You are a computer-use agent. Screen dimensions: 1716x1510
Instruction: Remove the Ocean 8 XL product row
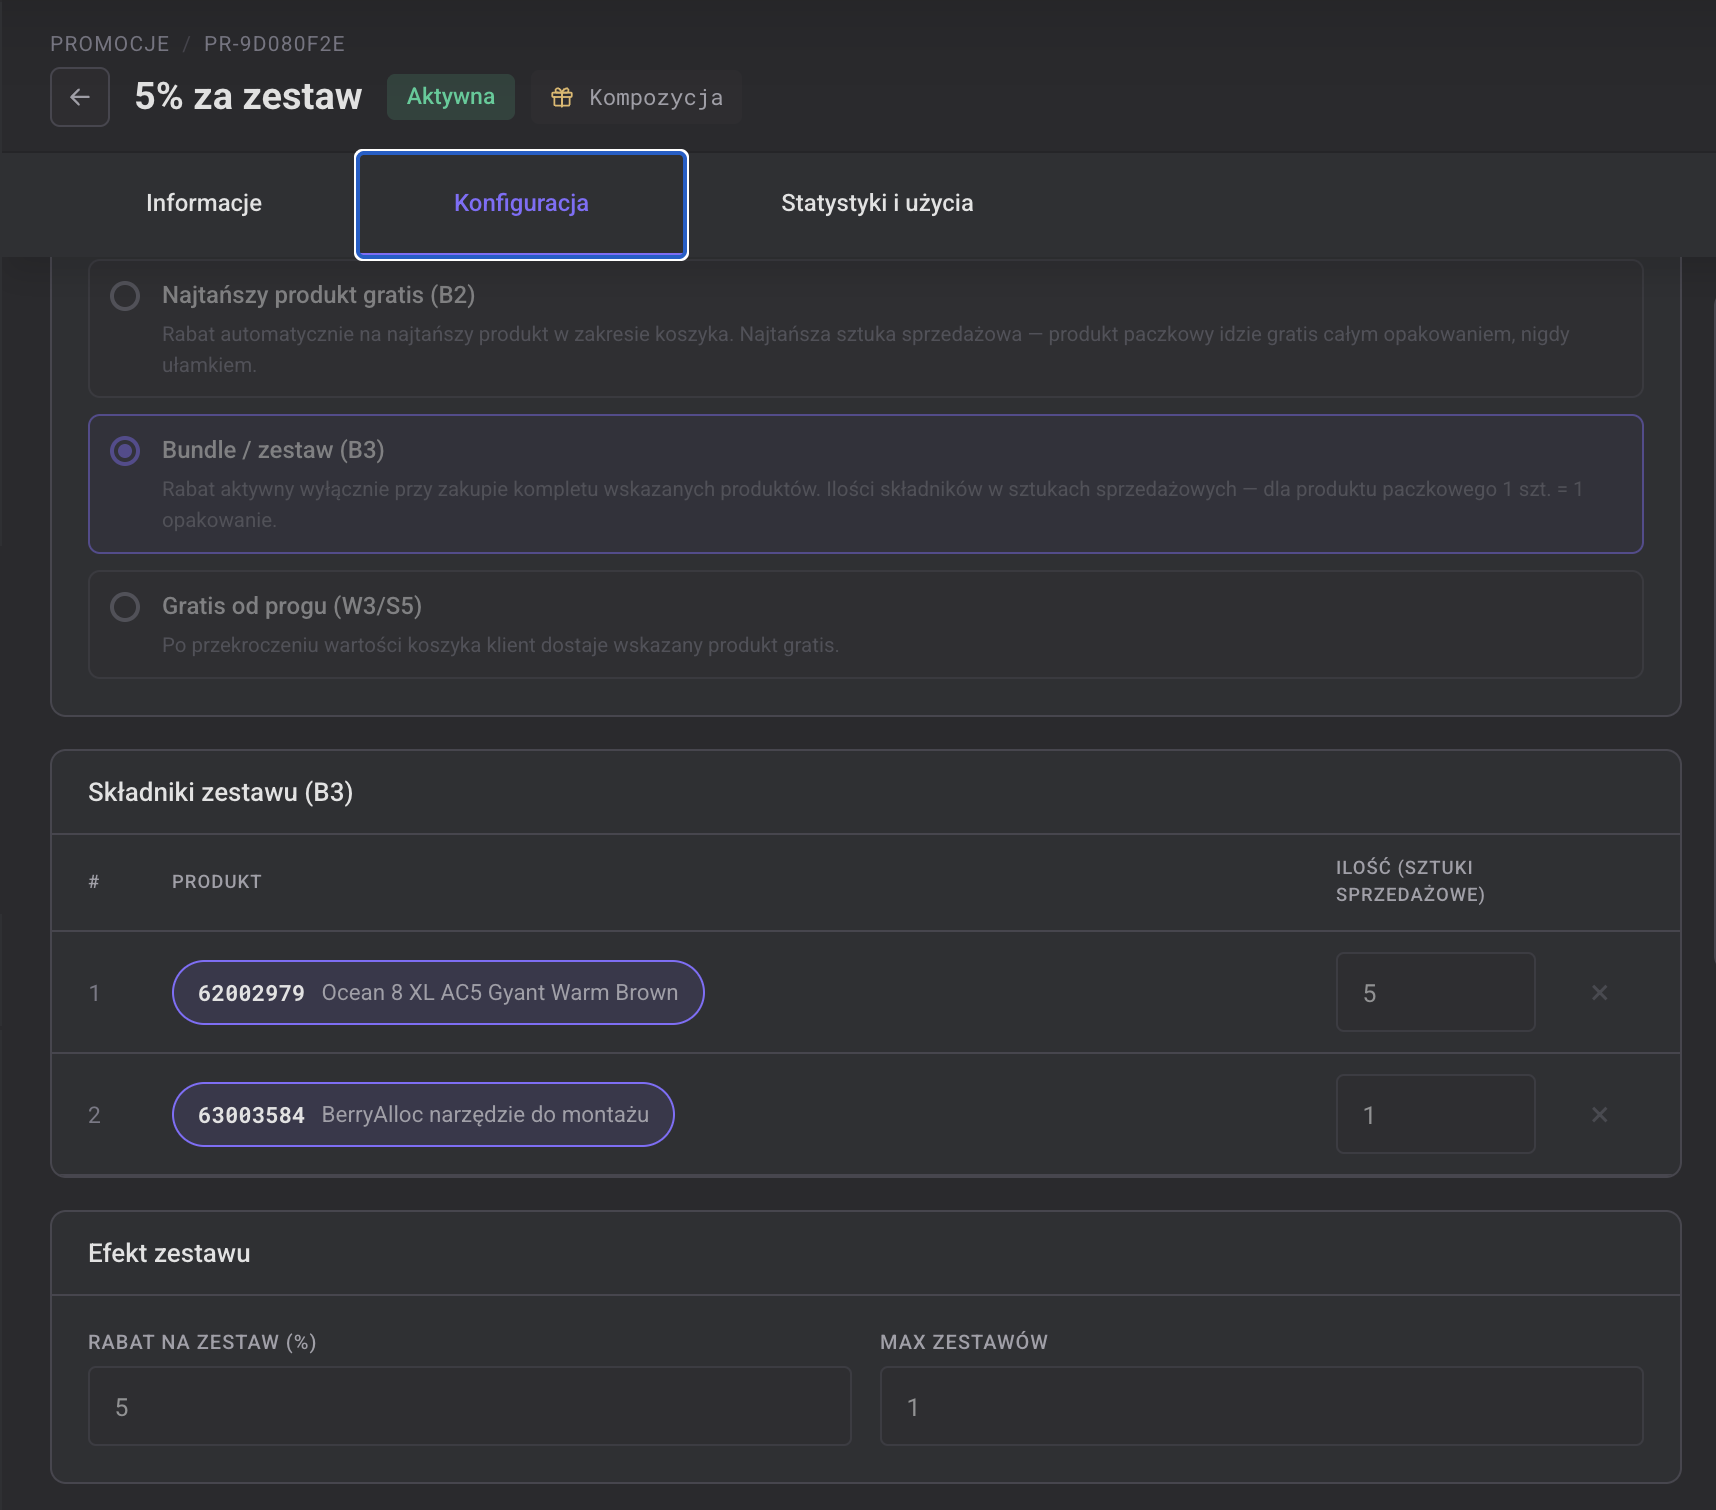pos(1600,992)
